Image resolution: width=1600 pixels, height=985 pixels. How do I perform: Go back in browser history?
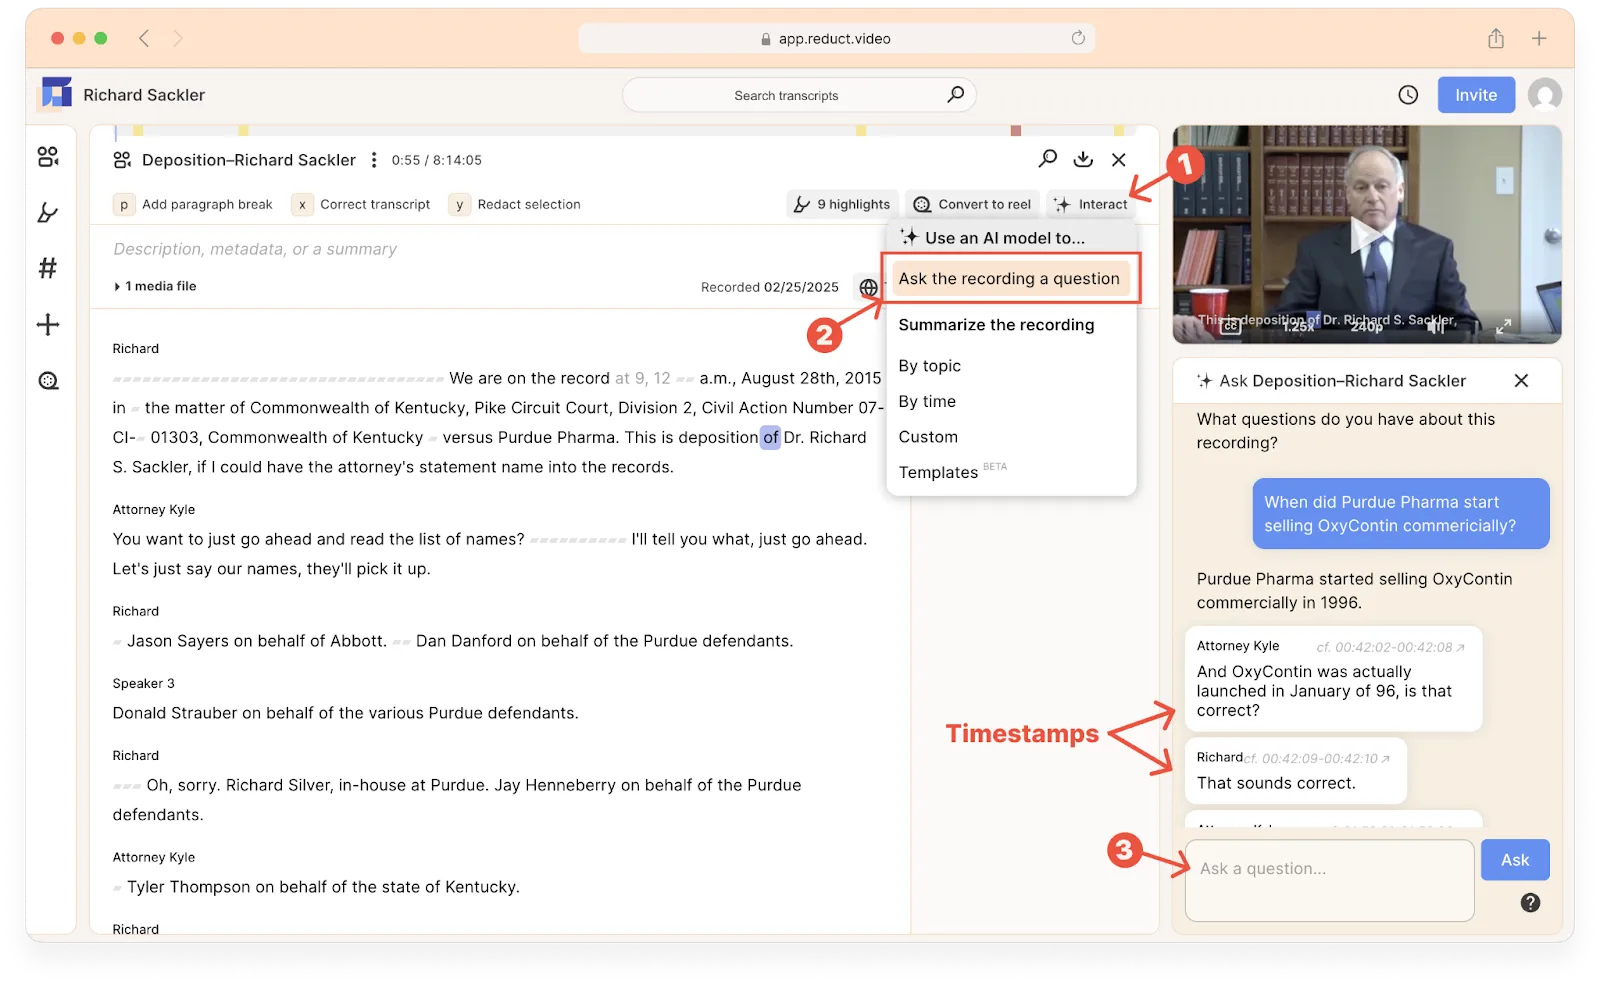coord(144,38)
